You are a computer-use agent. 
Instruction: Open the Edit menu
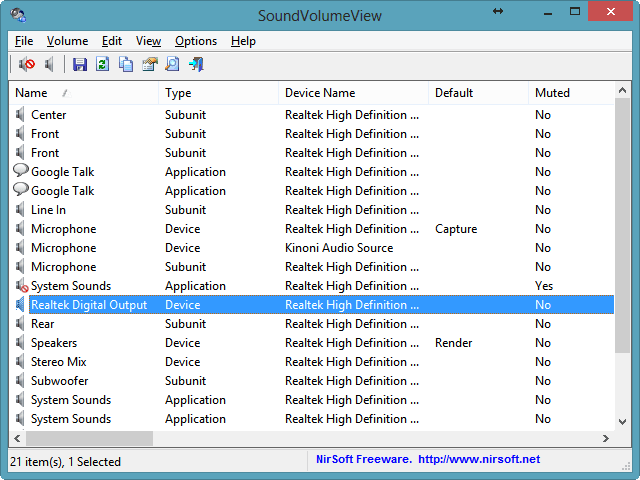coord(112,41)
